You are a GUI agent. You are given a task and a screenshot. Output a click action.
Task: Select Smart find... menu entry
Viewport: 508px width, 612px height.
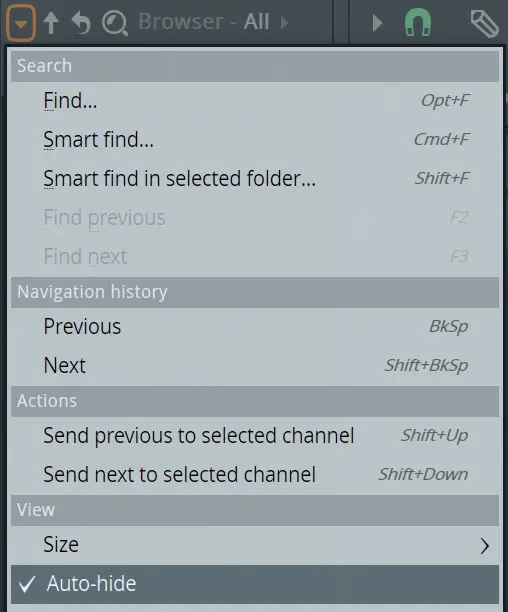click(255, 140)
